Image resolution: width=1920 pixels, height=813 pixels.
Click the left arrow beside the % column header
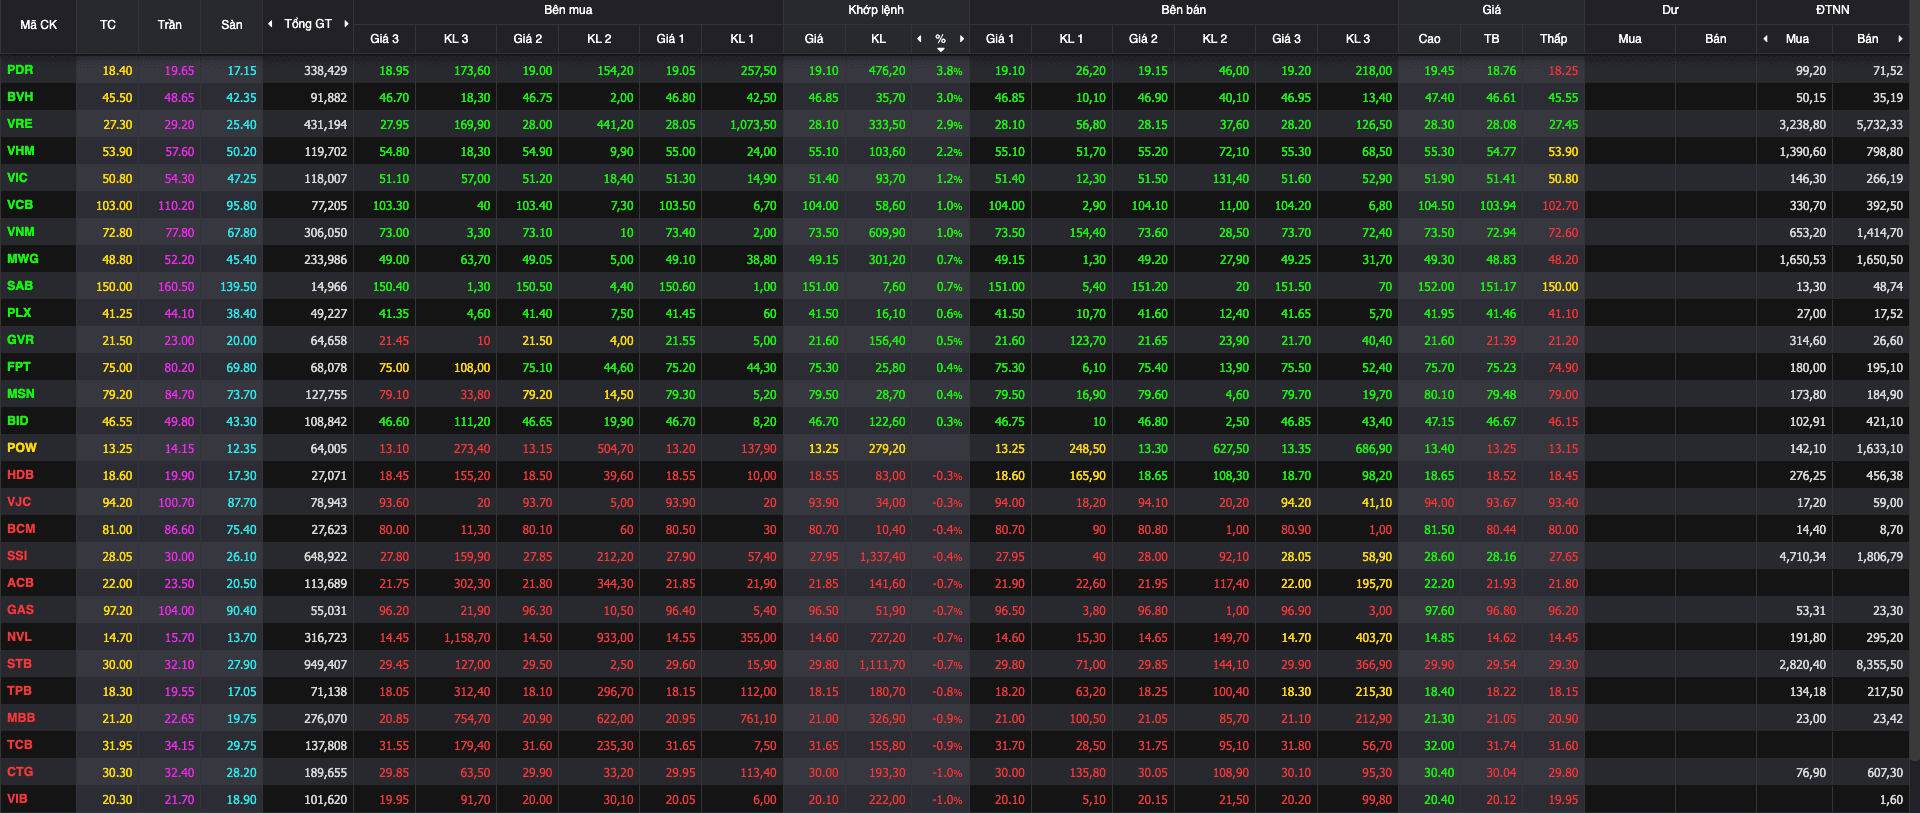(919, 39)
